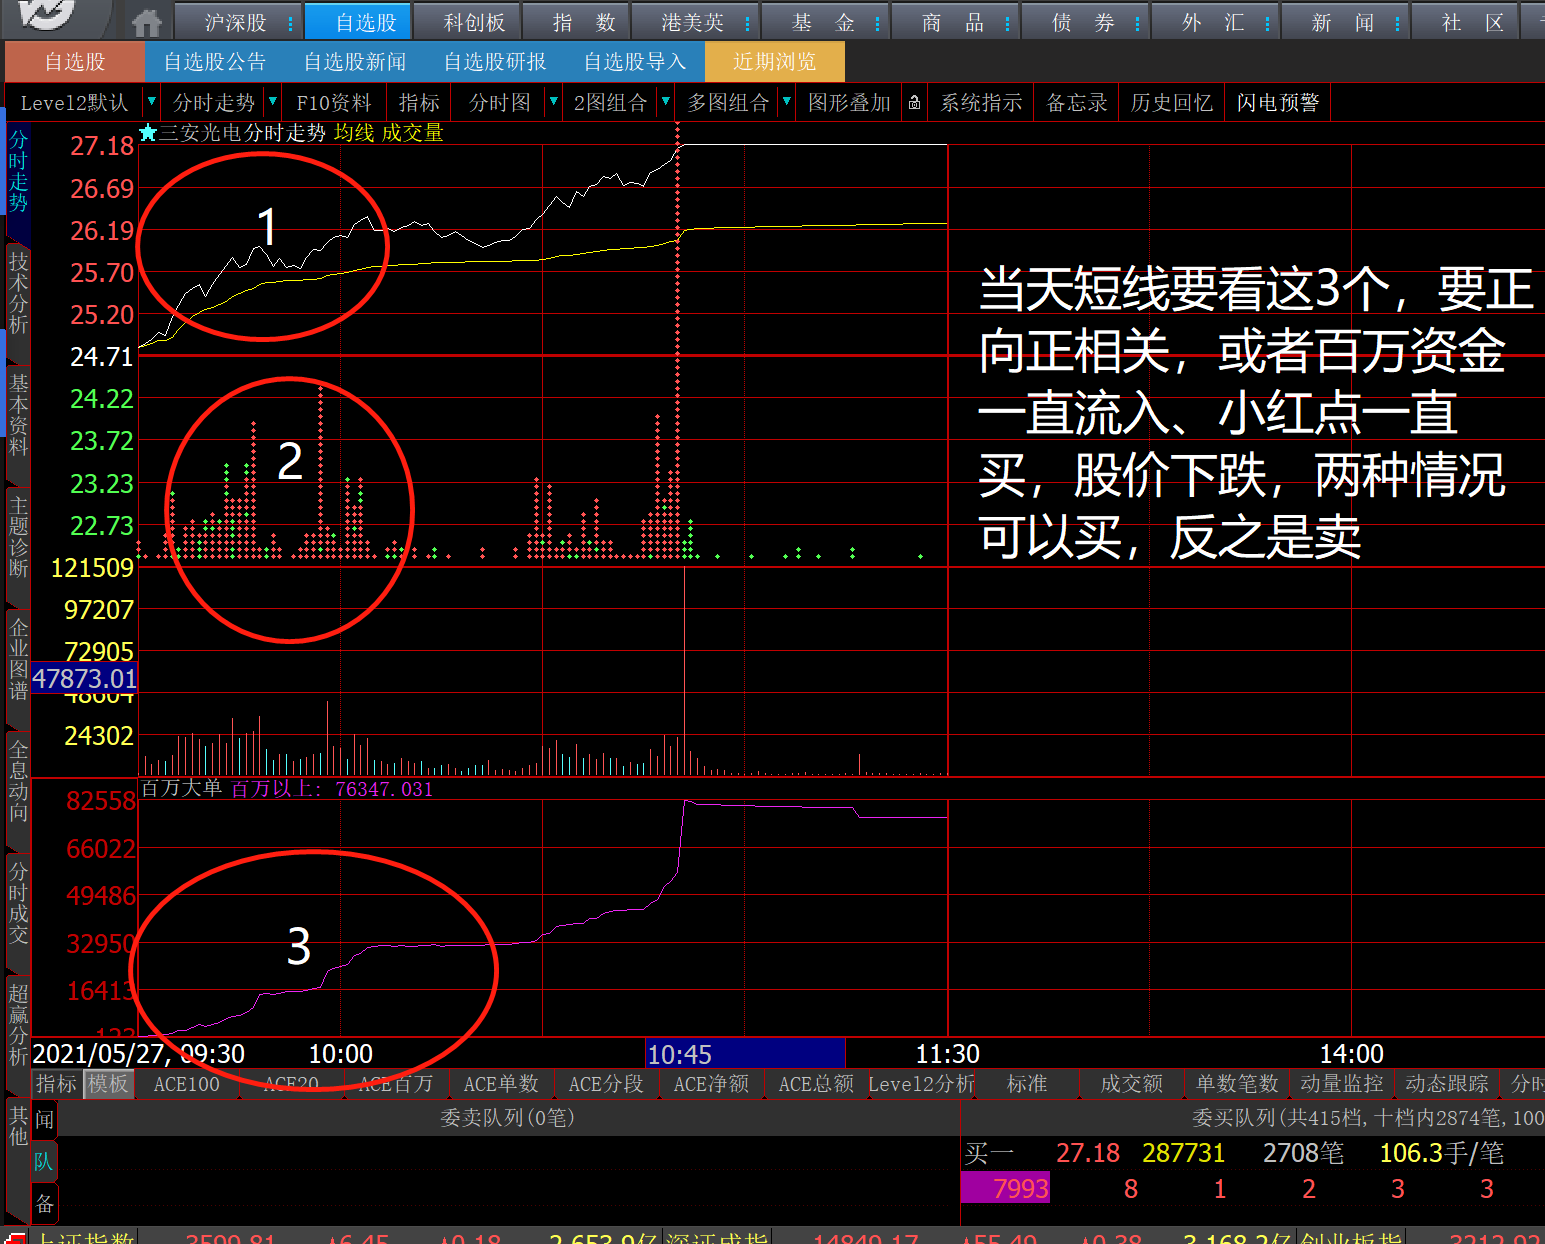Switch to 自选股公告 tab
Screen dimensions: 1545x1244
[215, 62]
